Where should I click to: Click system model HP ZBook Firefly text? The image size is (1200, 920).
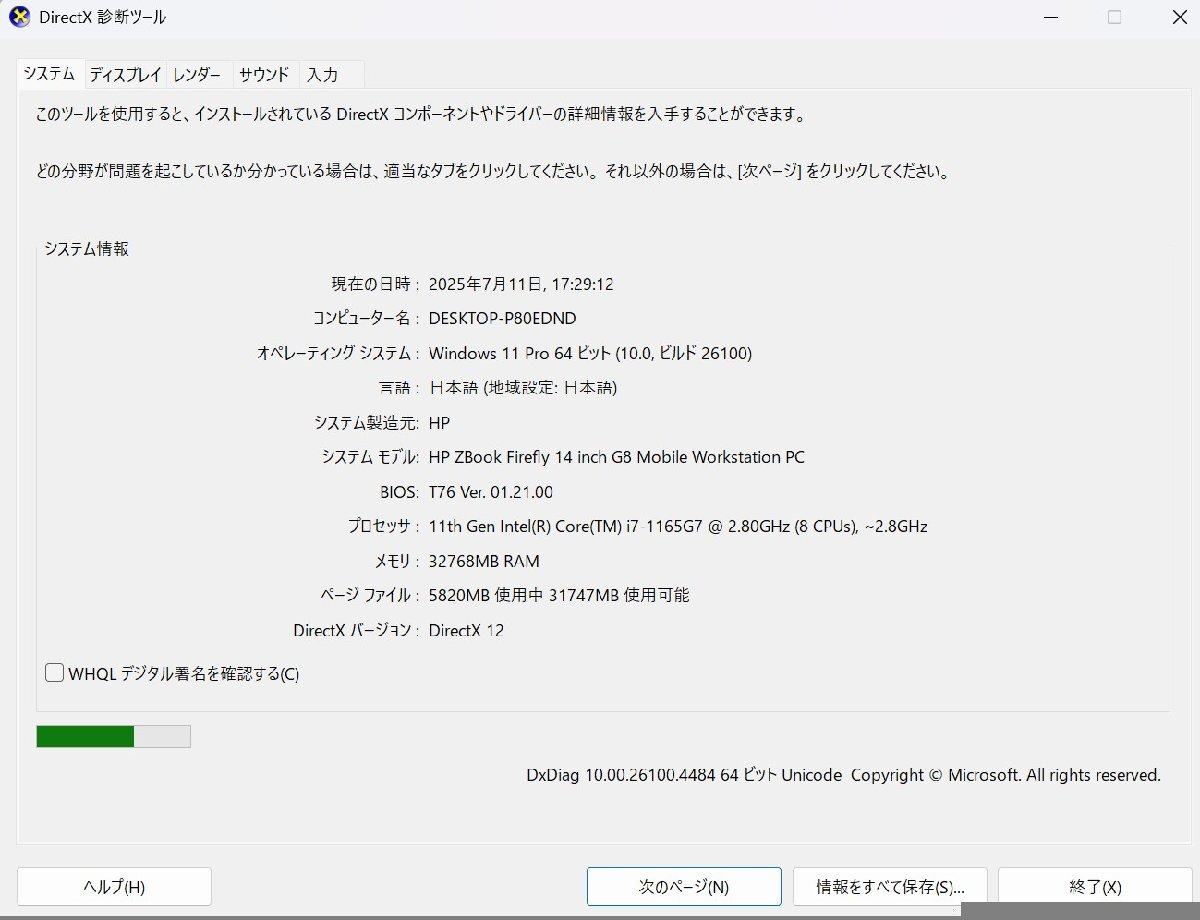click(x=616, y=457)
